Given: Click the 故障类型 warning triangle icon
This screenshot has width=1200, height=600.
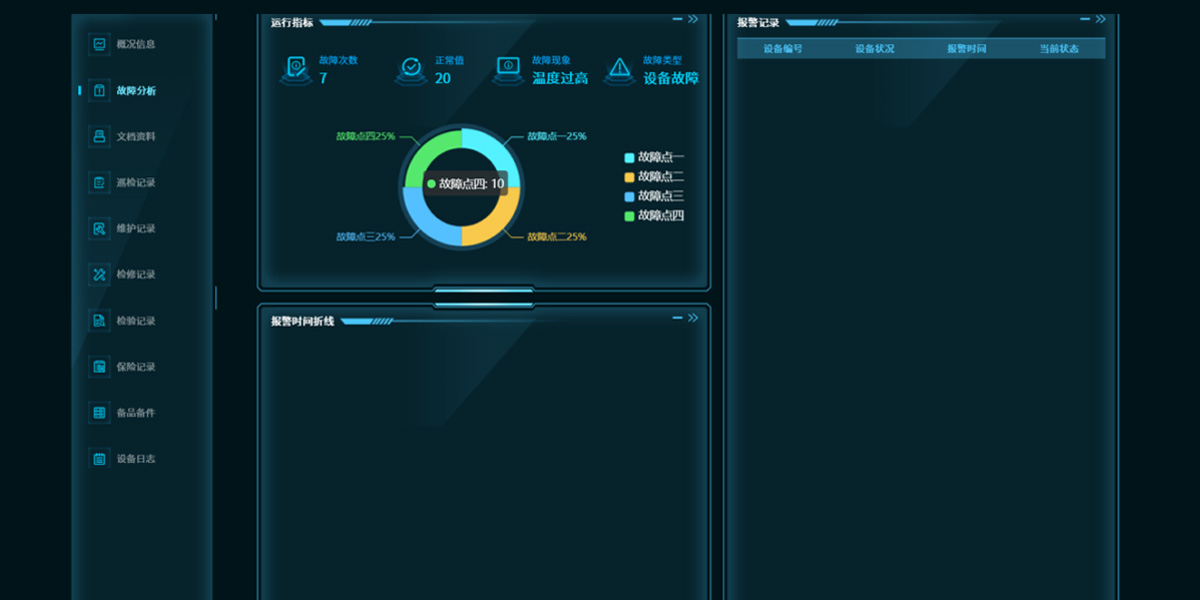Looking at the screenshot, I should click(620, 69).
